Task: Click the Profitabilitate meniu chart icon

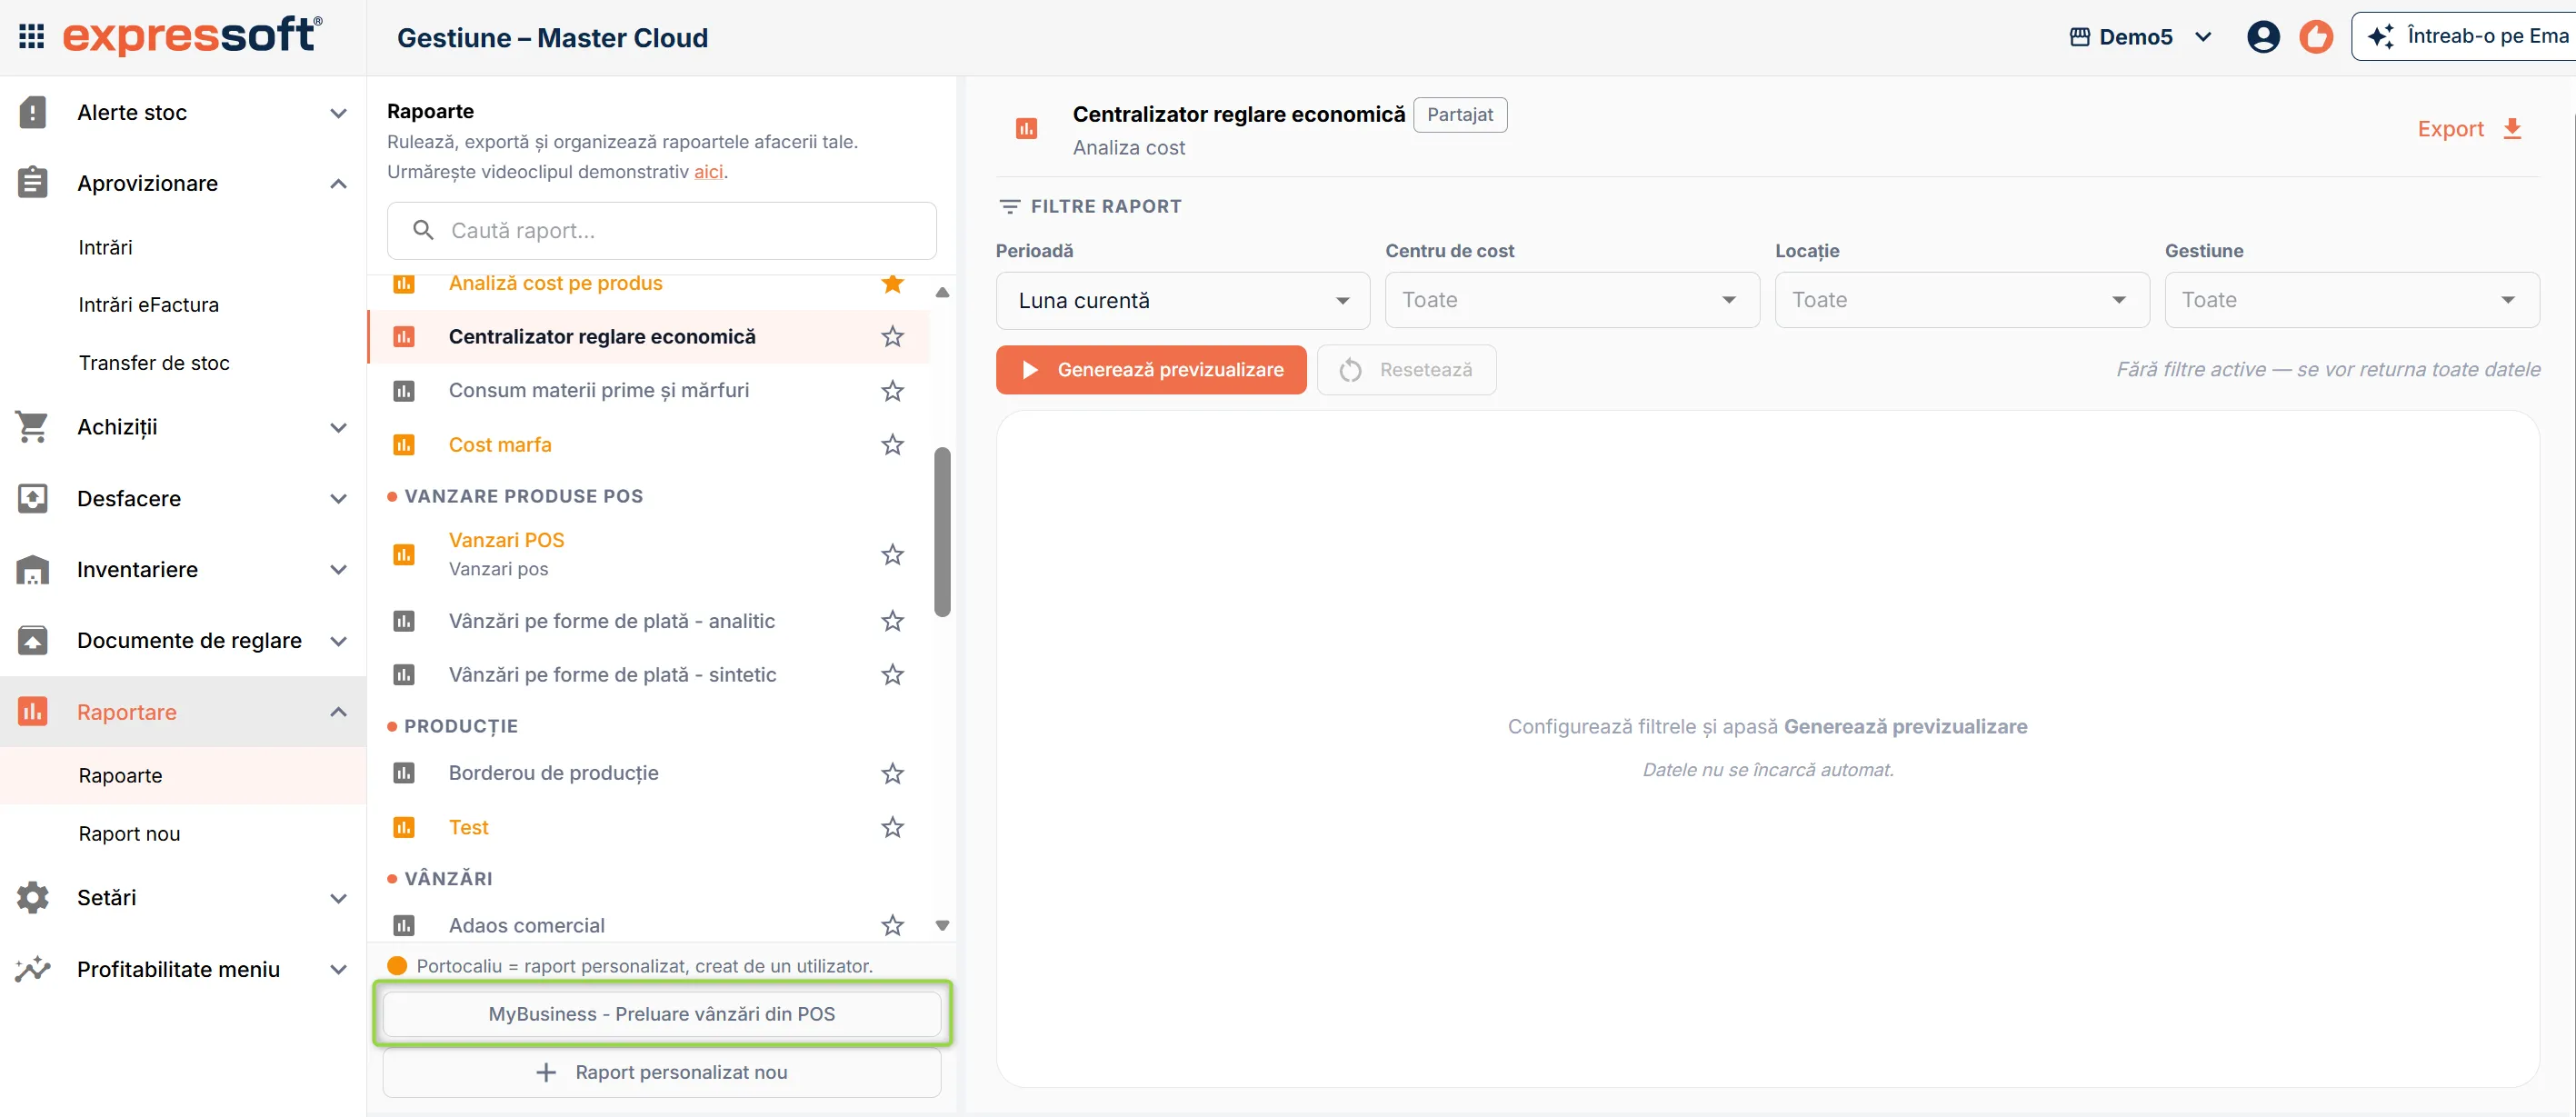Action: [33, 968]
